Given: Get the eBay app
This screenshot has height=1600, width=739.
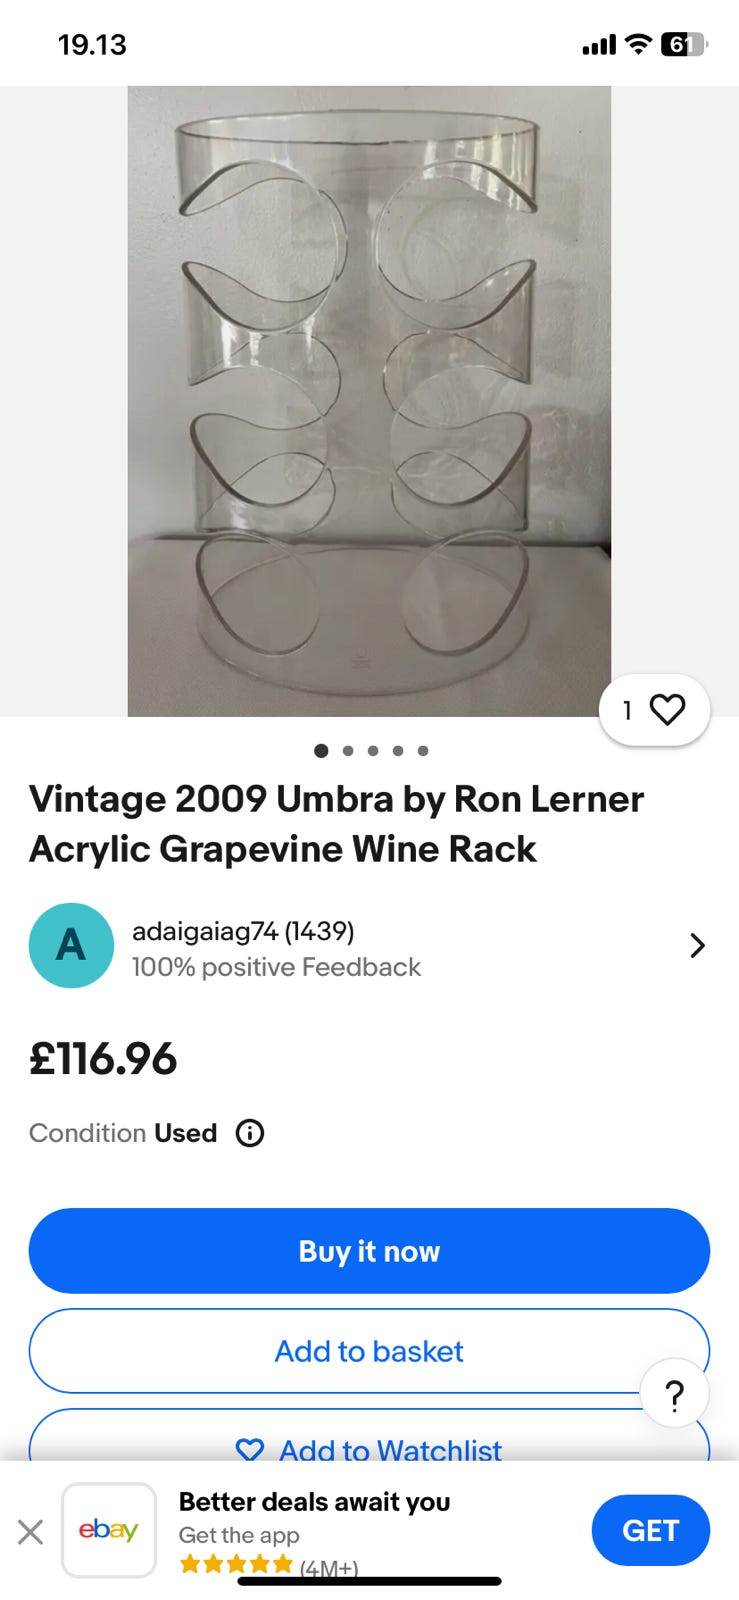Looking at the screenshot, I should [650, 1530].
